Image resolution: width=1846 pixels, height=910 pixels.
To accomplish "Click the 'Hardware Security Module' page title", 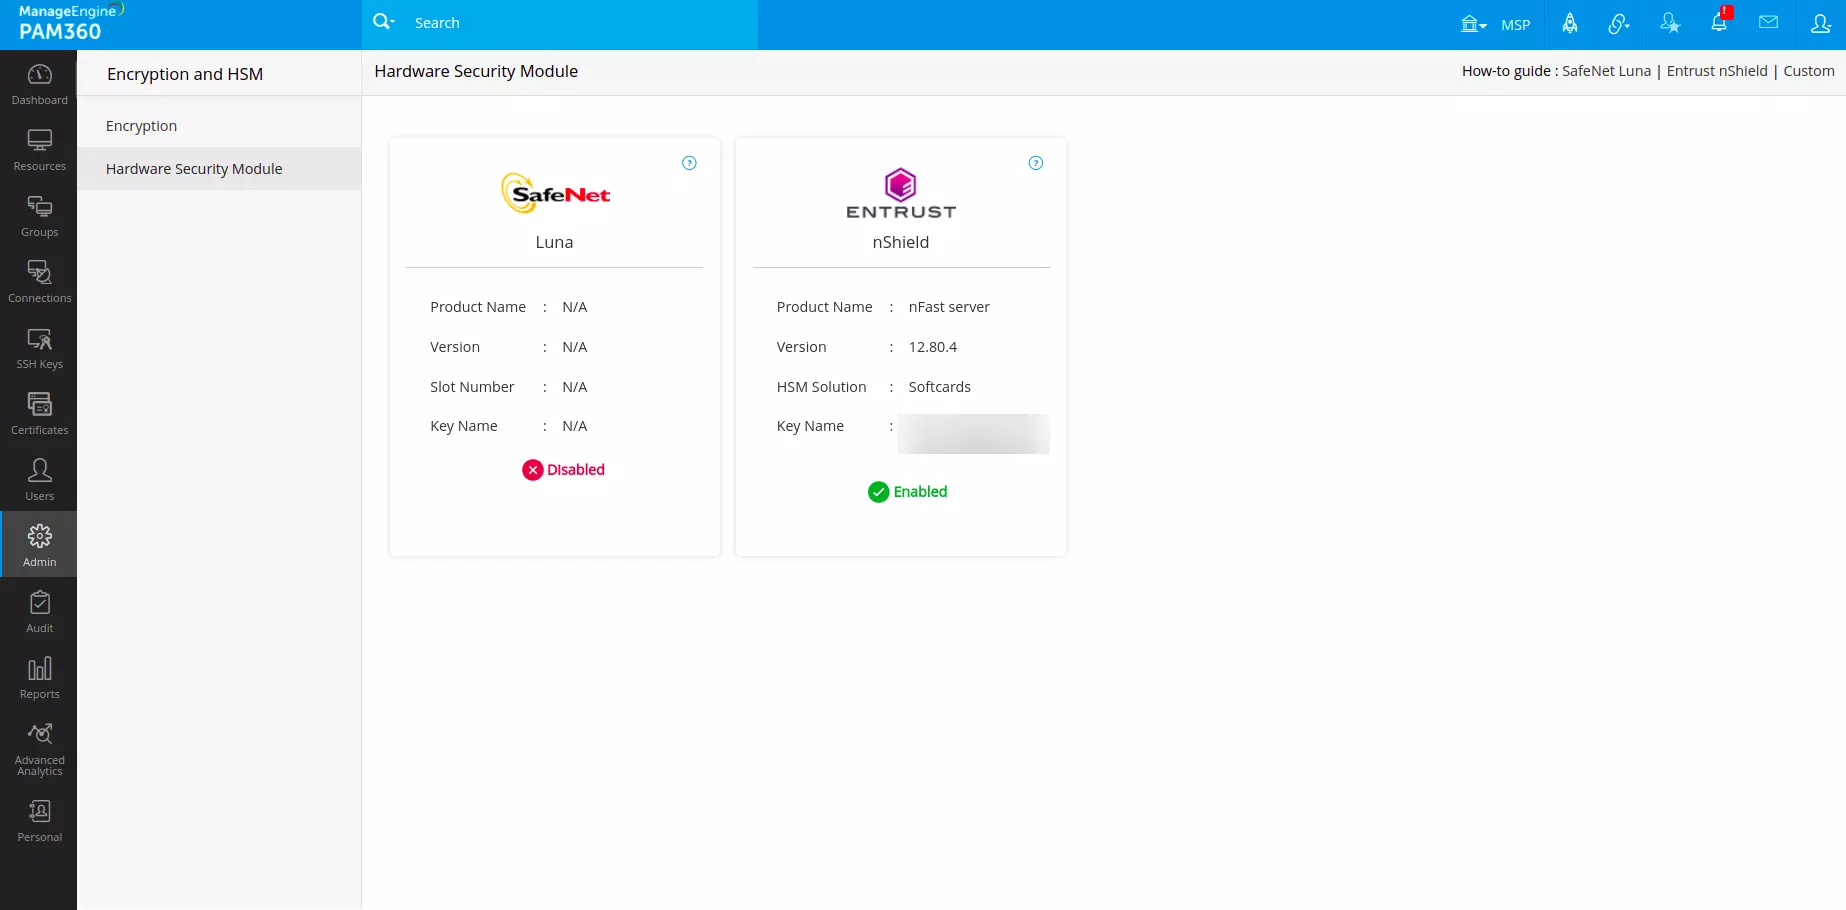I will (x=476, y=71).
